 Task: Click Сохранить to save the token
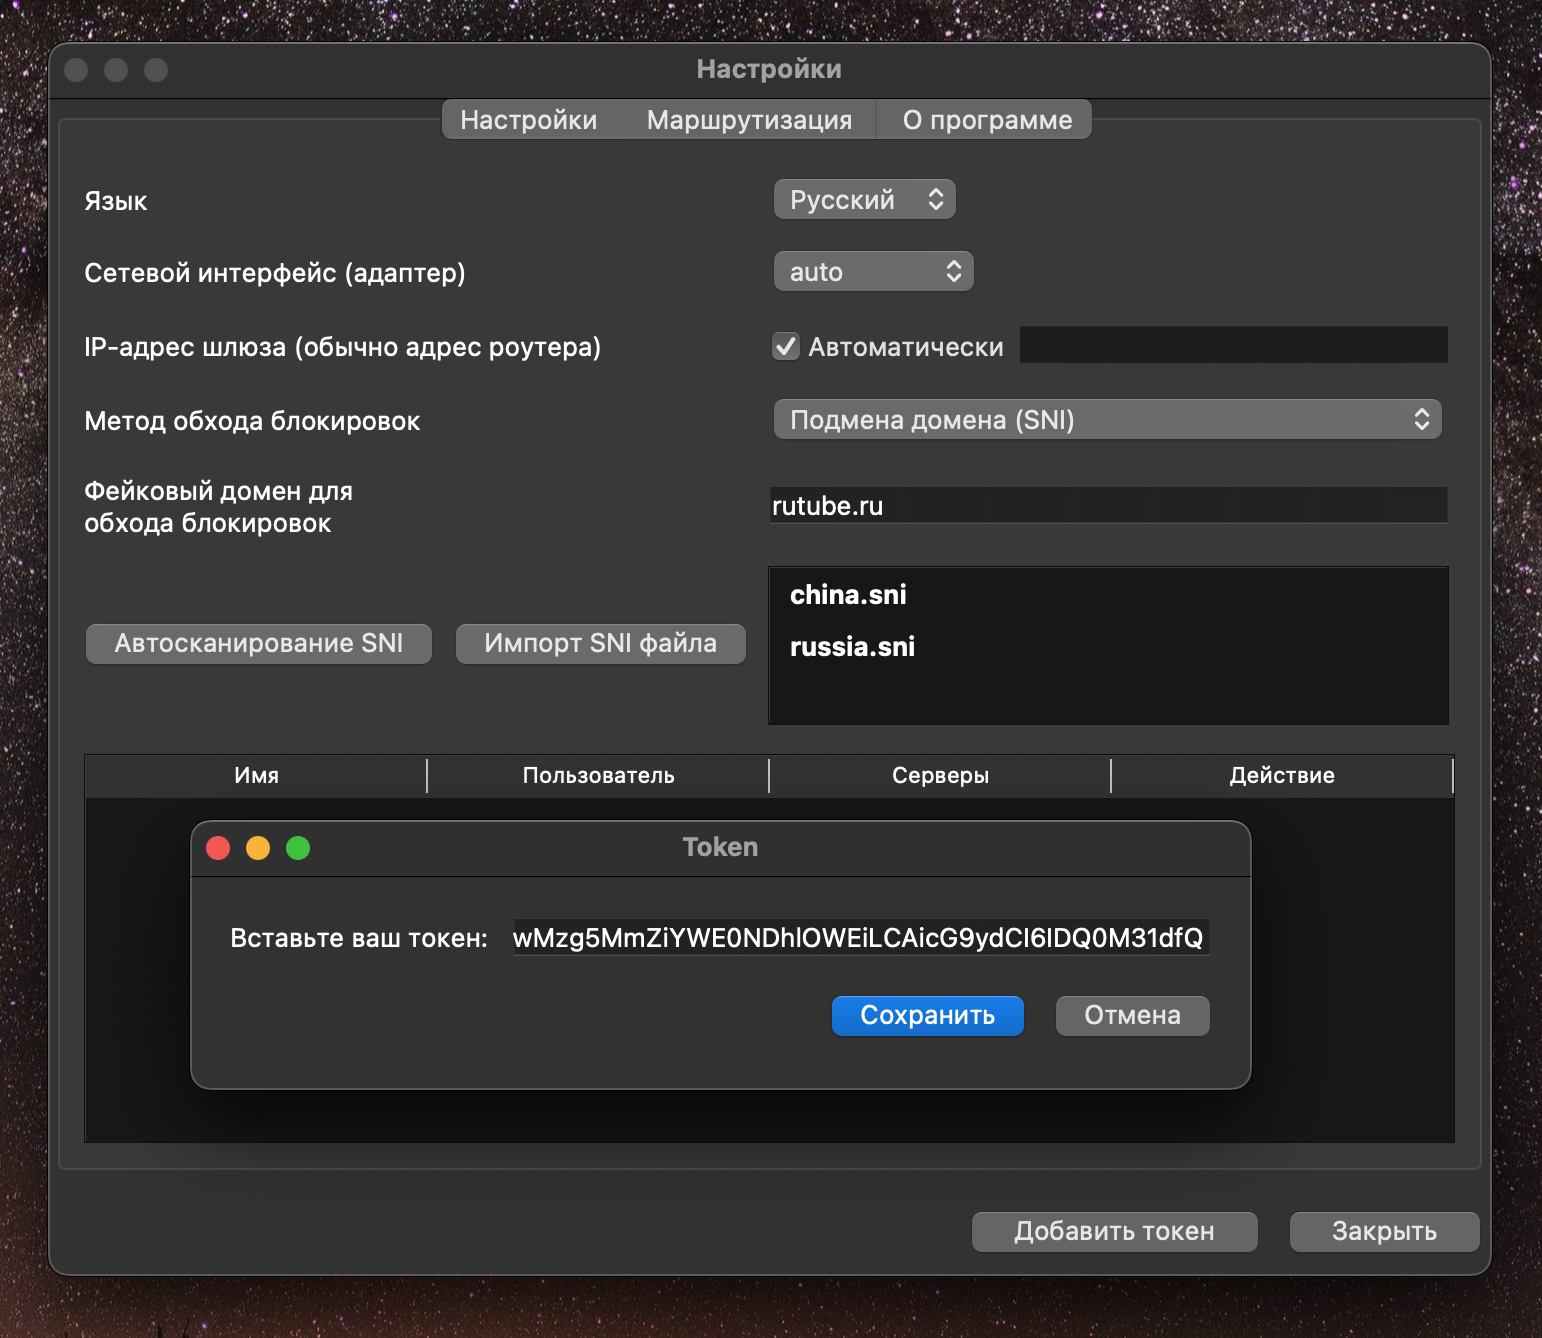(928, 1015)
